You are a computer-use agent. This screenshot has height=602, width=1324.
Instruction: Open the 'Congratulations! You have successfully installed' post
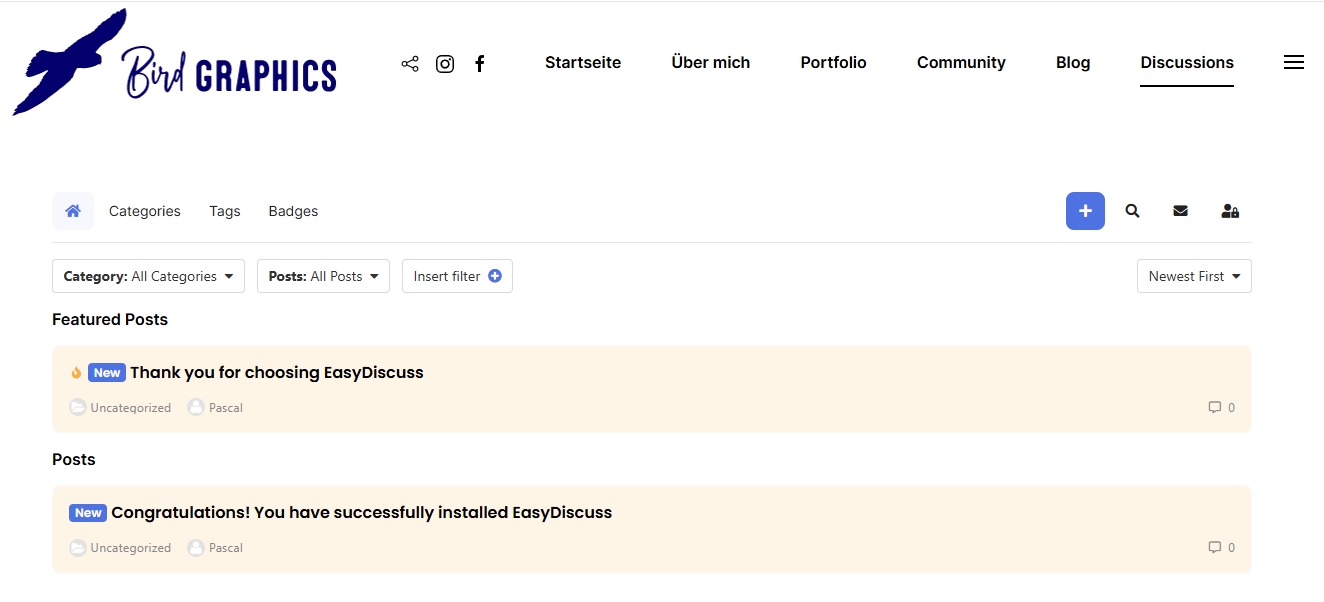361,512
